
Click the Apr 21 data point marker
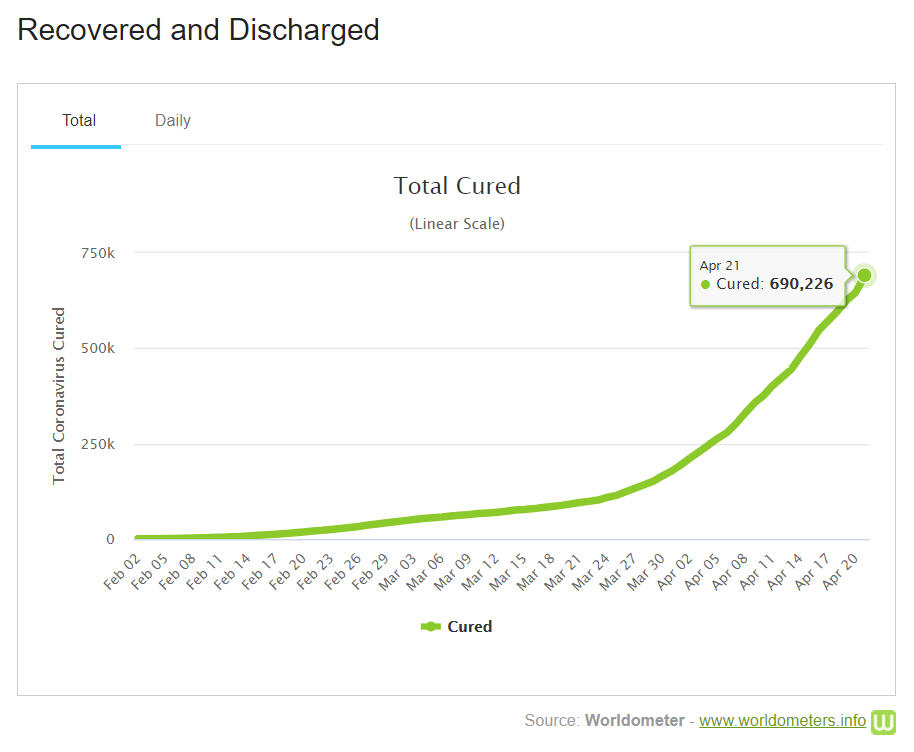[864, 275]
